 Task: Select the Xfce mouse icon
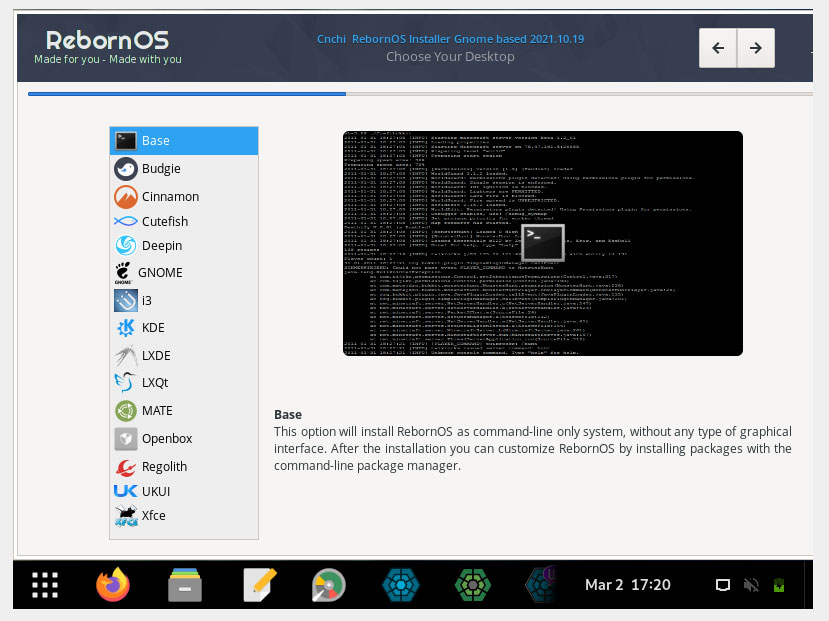[126, 515]
